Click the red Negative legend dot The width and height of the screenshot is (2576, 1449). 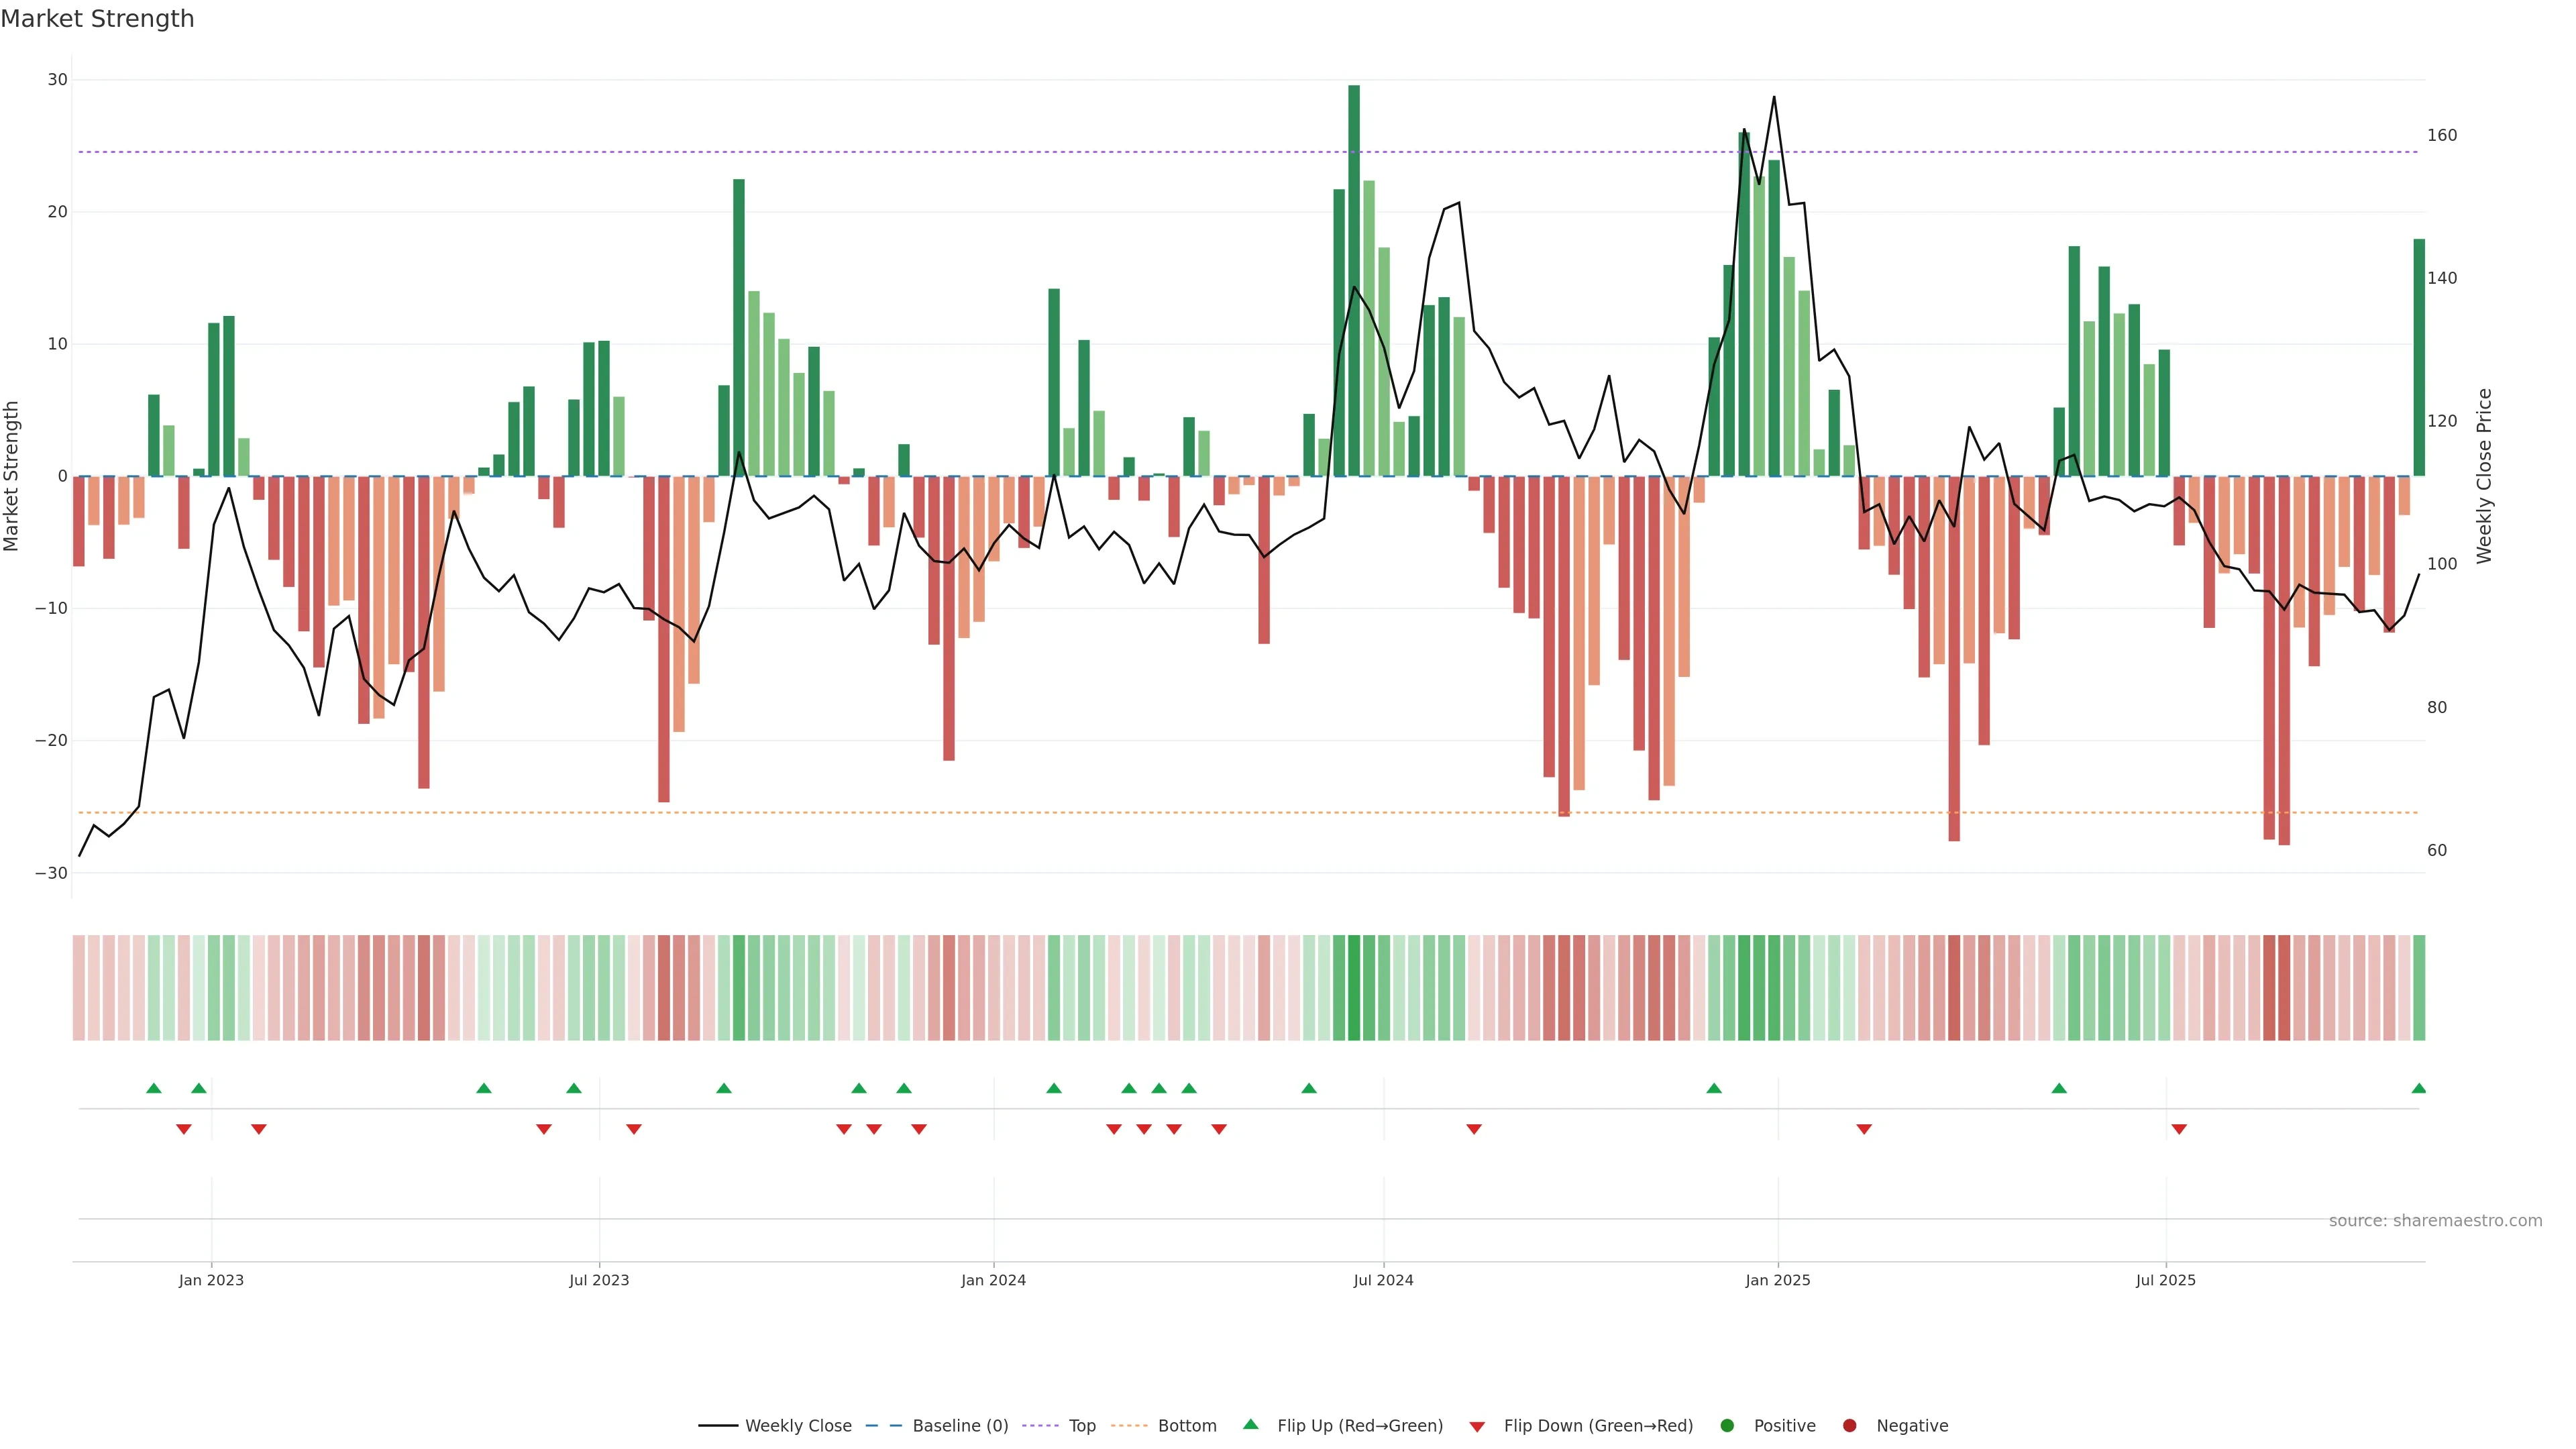coord(1849,1426)
